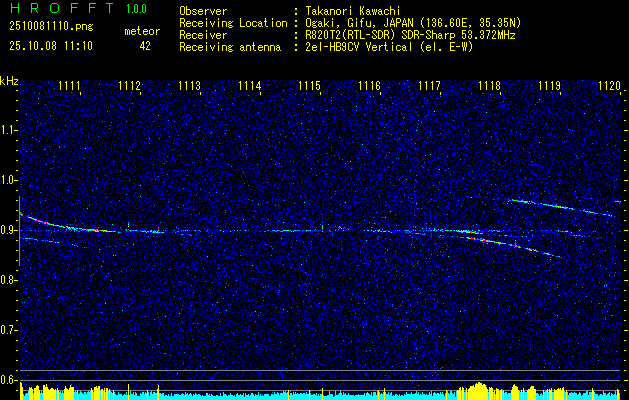Image resolution: width=629 pixels, height=400 pixels.
Task: Click the HROFFT title text
Action: [x=62, y=8]
